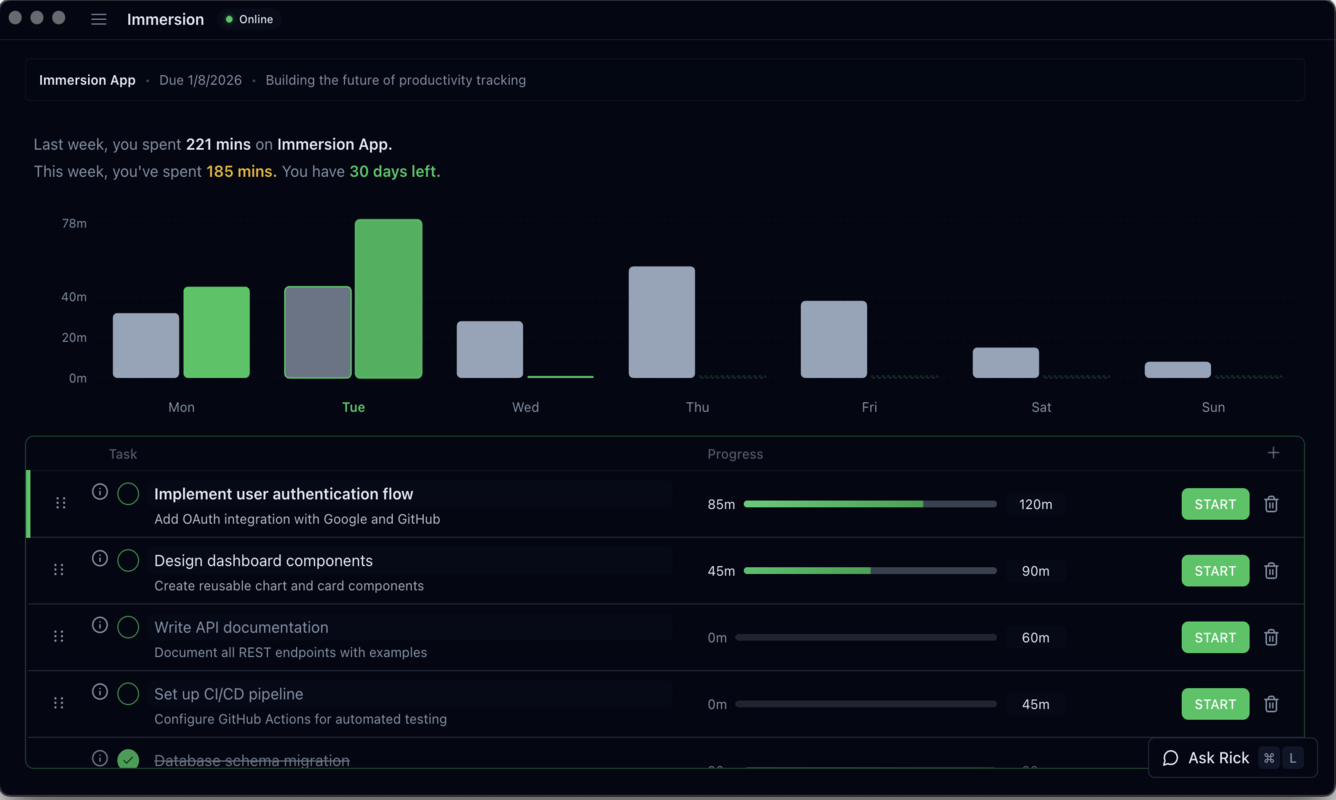Open the hamburger menu next to Immersion
Screen dimensions: 1336x800
click(x=98, y=19)
